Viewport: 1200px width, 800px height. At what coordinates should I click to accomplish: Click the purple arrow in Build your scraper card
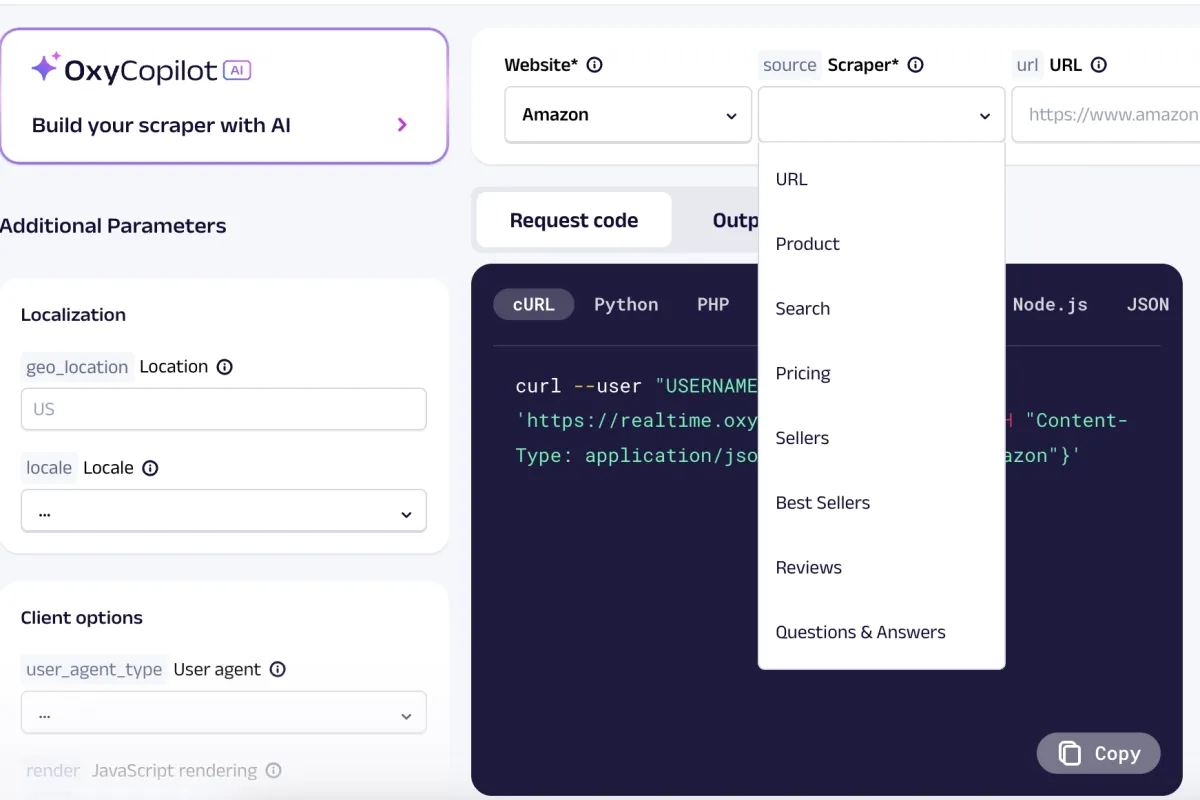point(402,125)
